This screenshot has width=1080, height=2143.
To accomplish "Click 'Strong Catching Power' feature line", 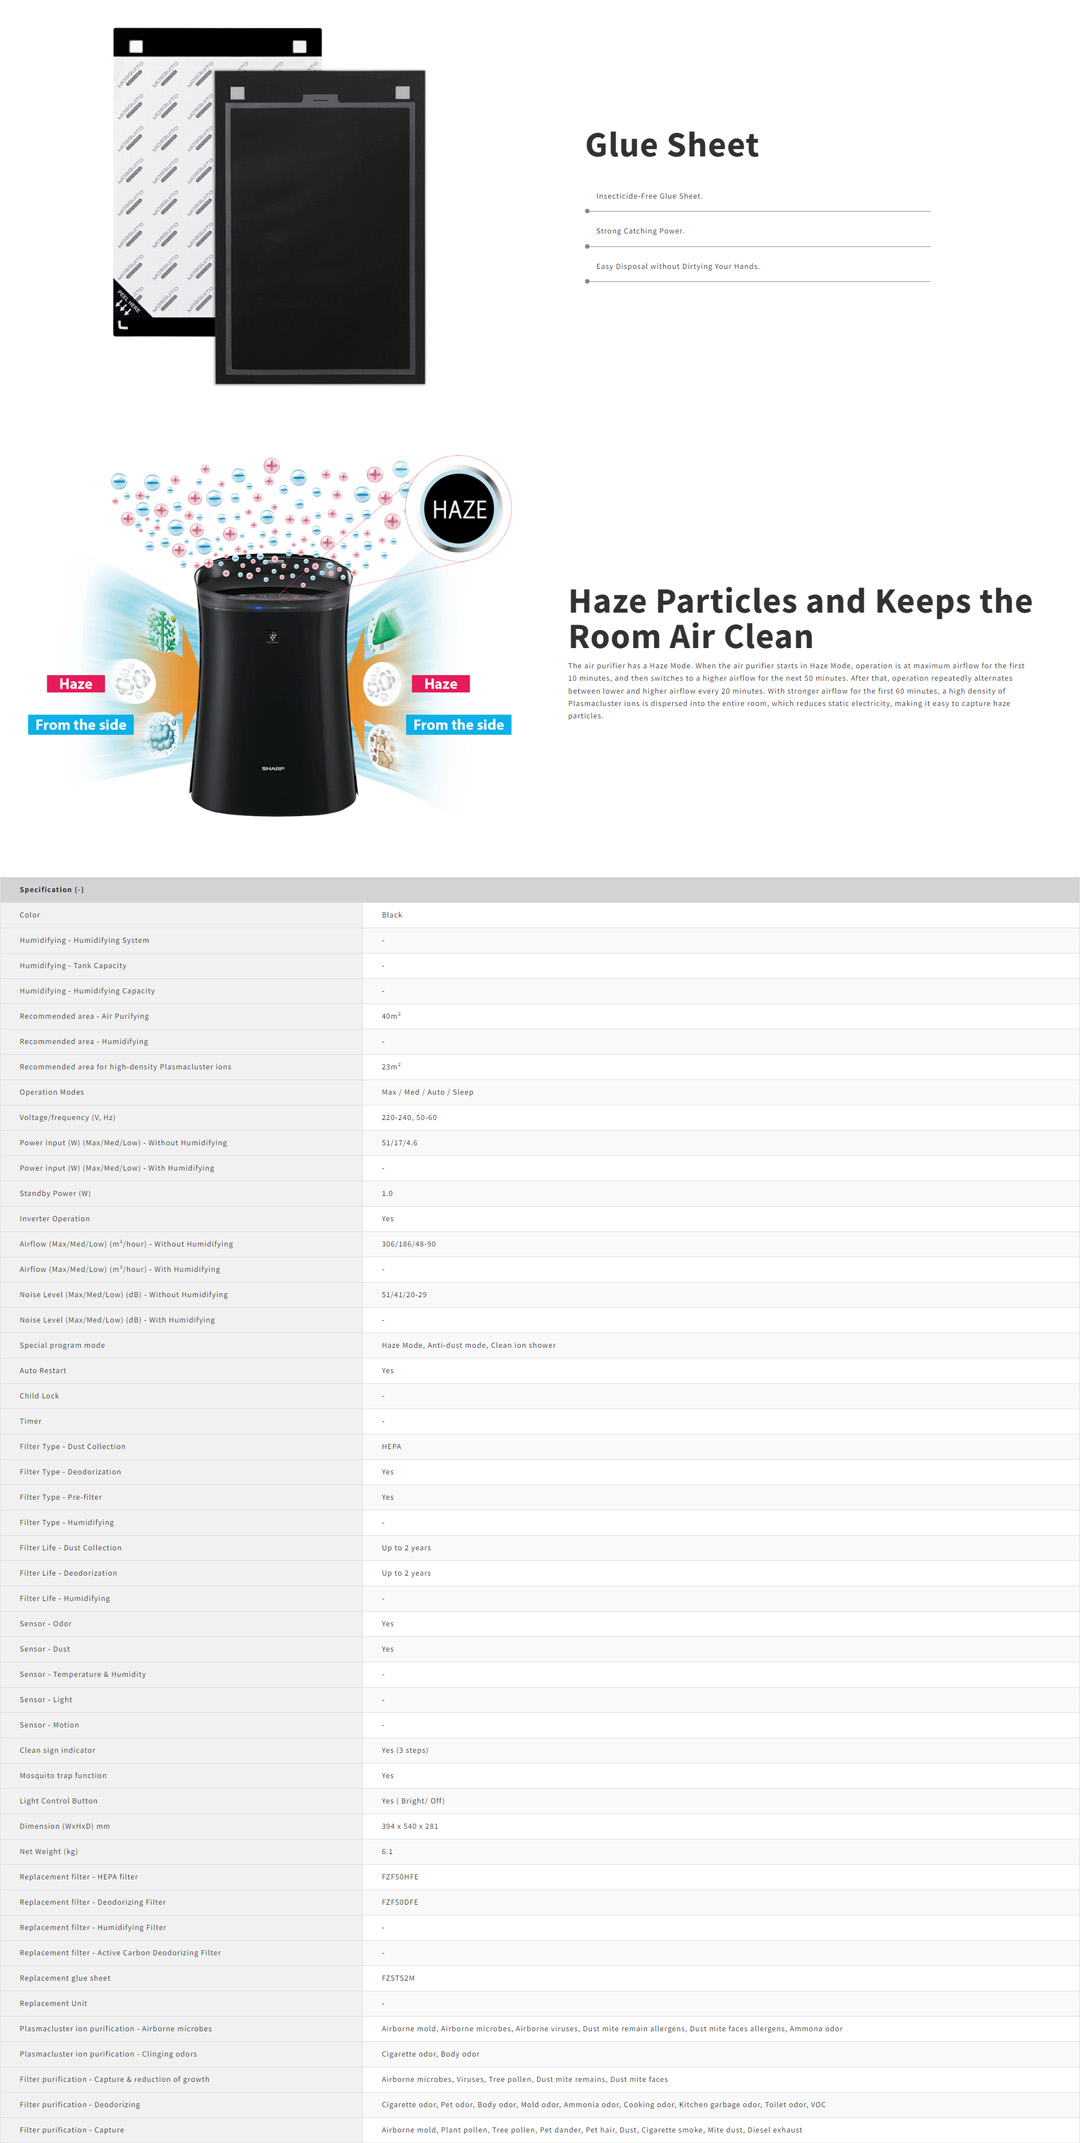I will (640, 231).
